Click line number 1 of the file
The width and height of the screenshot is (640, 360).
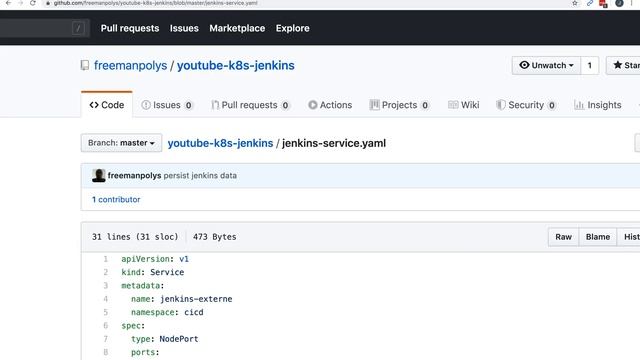(105, 259)
